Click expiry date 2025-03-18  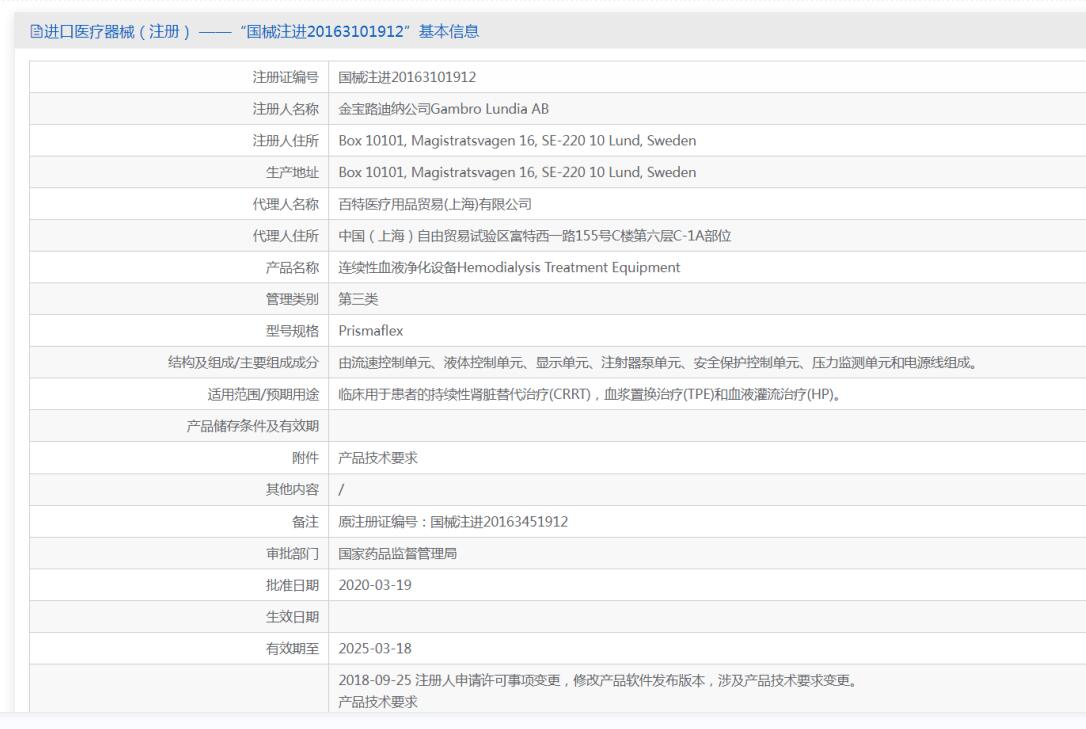tap(375, 648)
